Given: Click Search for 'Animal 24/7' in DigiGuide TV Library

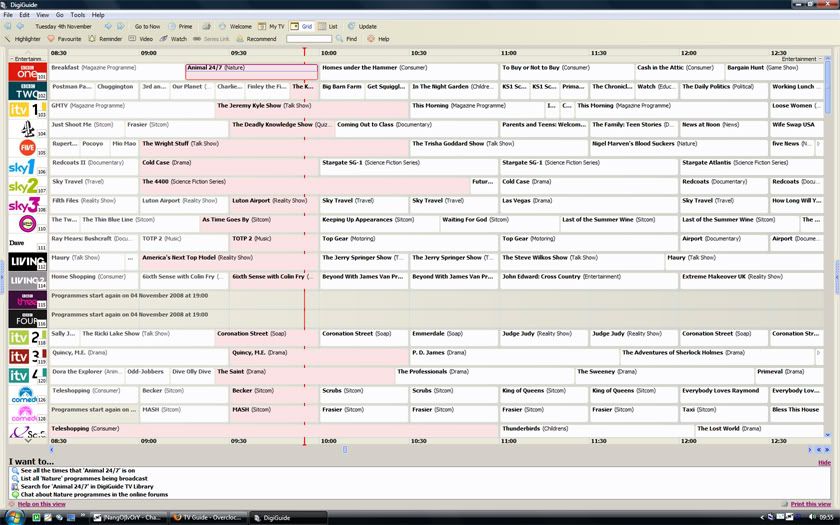Looking at the screenshot, I should (87, 486).
